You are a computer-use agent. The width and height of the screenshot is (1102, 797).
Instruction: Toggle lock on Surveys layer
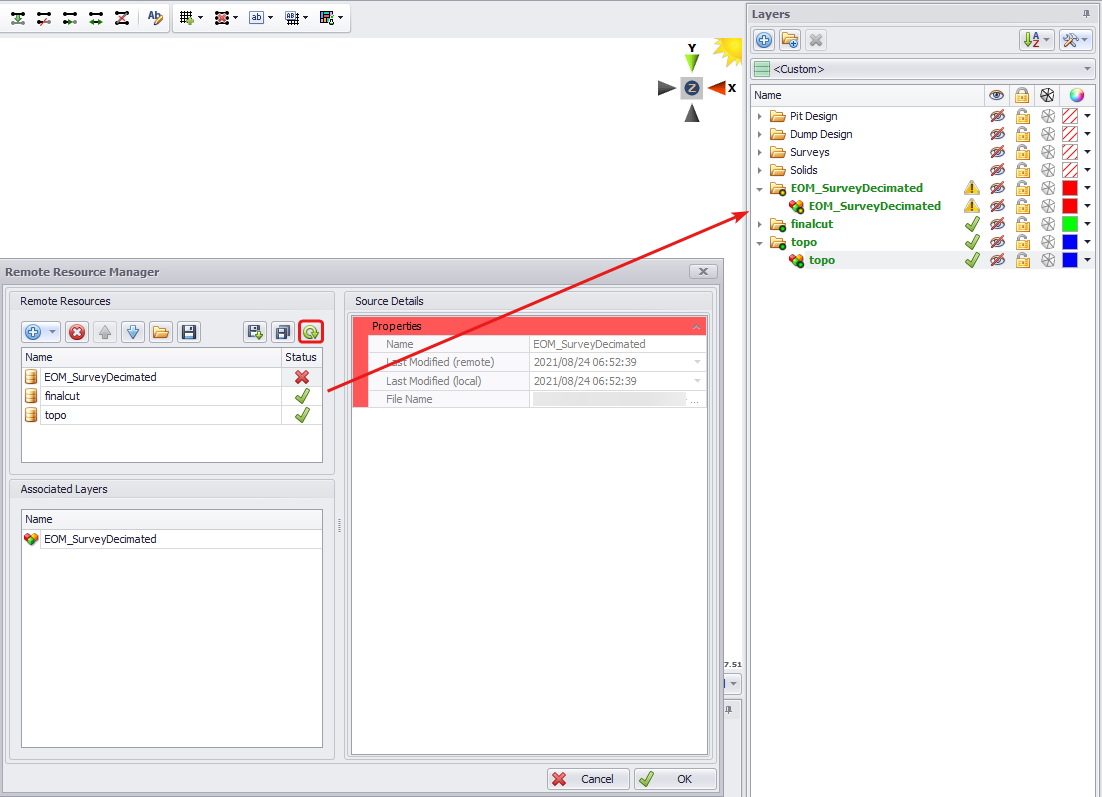1022,152
